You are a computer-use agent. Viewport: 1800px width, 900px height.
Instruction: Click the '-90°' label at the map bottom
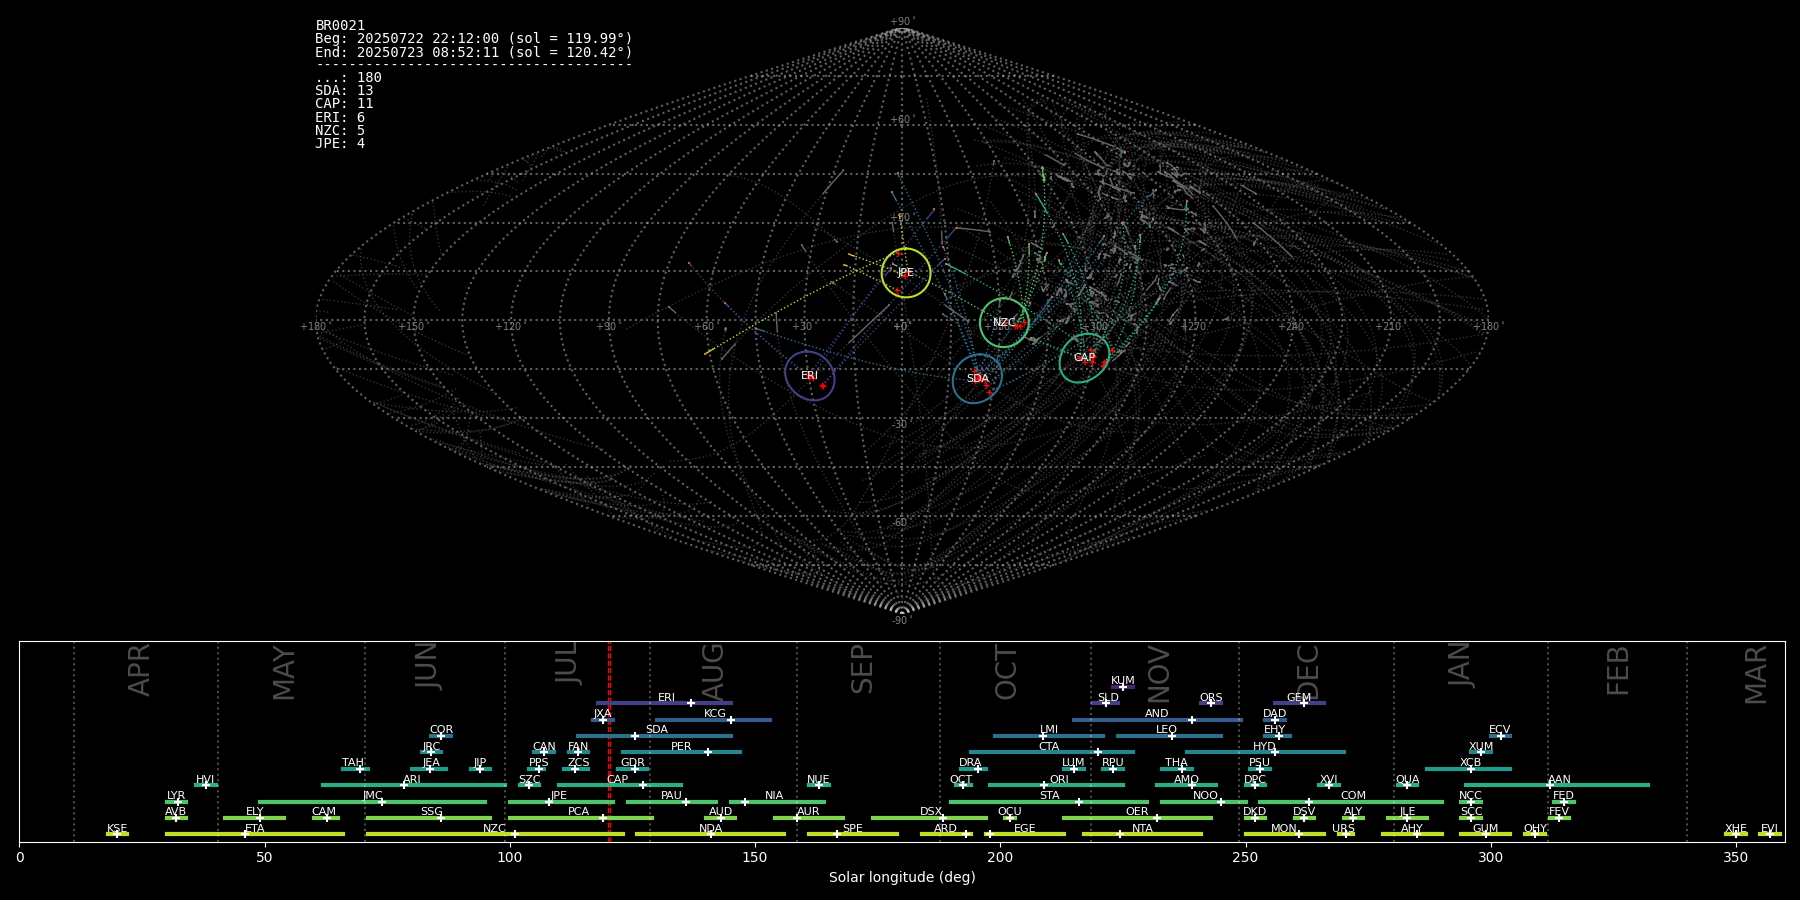coord(902,621)
